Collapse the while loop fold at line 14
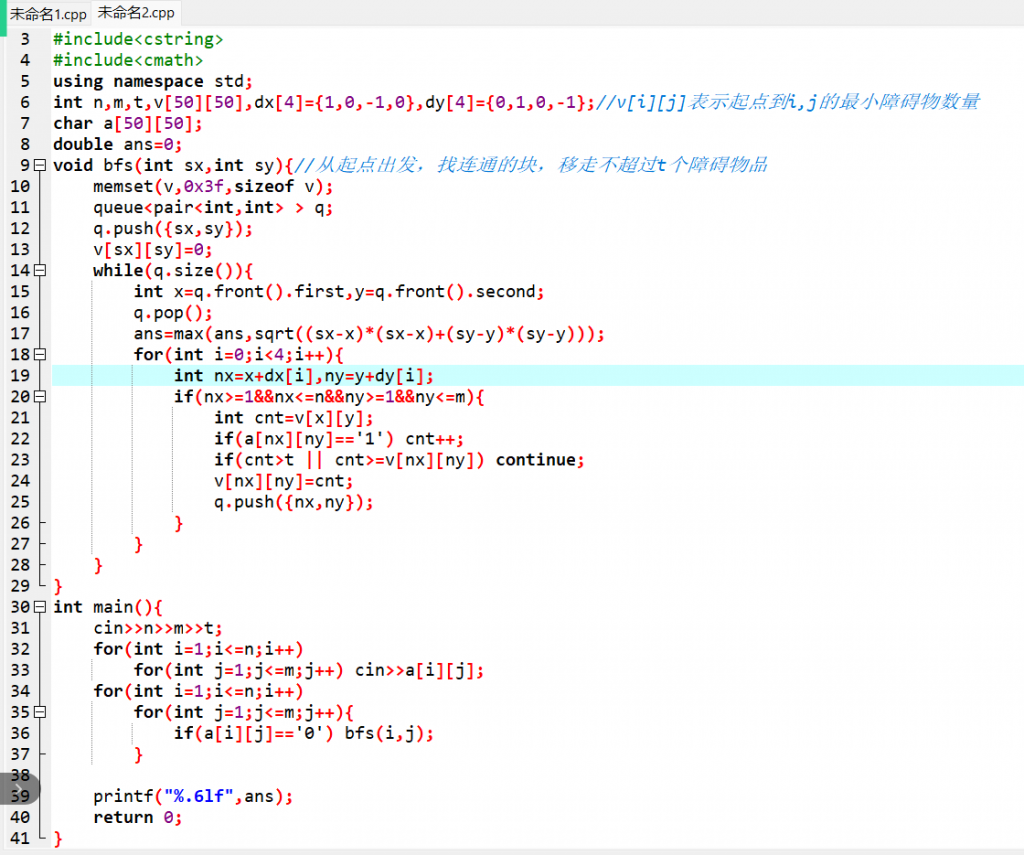 click(40, 270)
